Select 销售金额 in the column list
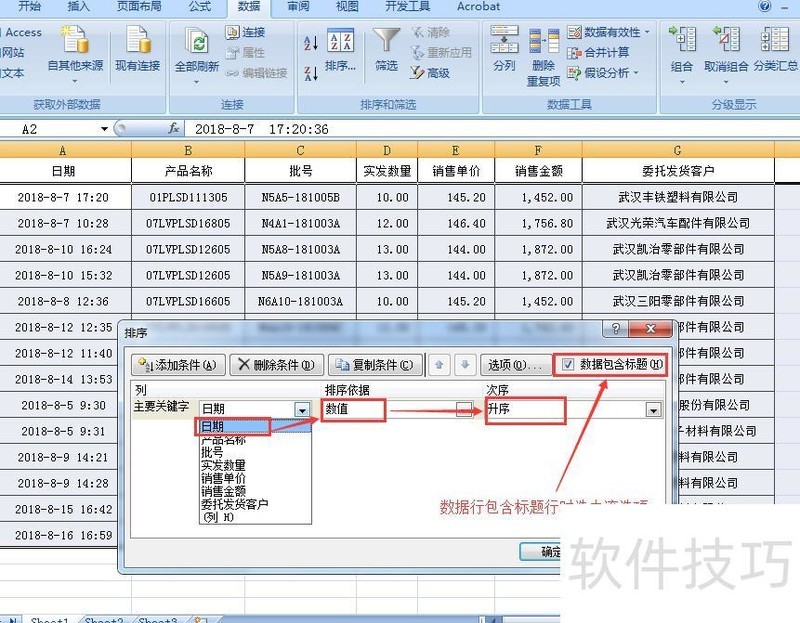800x623 pixels. (x=255, y=491)
